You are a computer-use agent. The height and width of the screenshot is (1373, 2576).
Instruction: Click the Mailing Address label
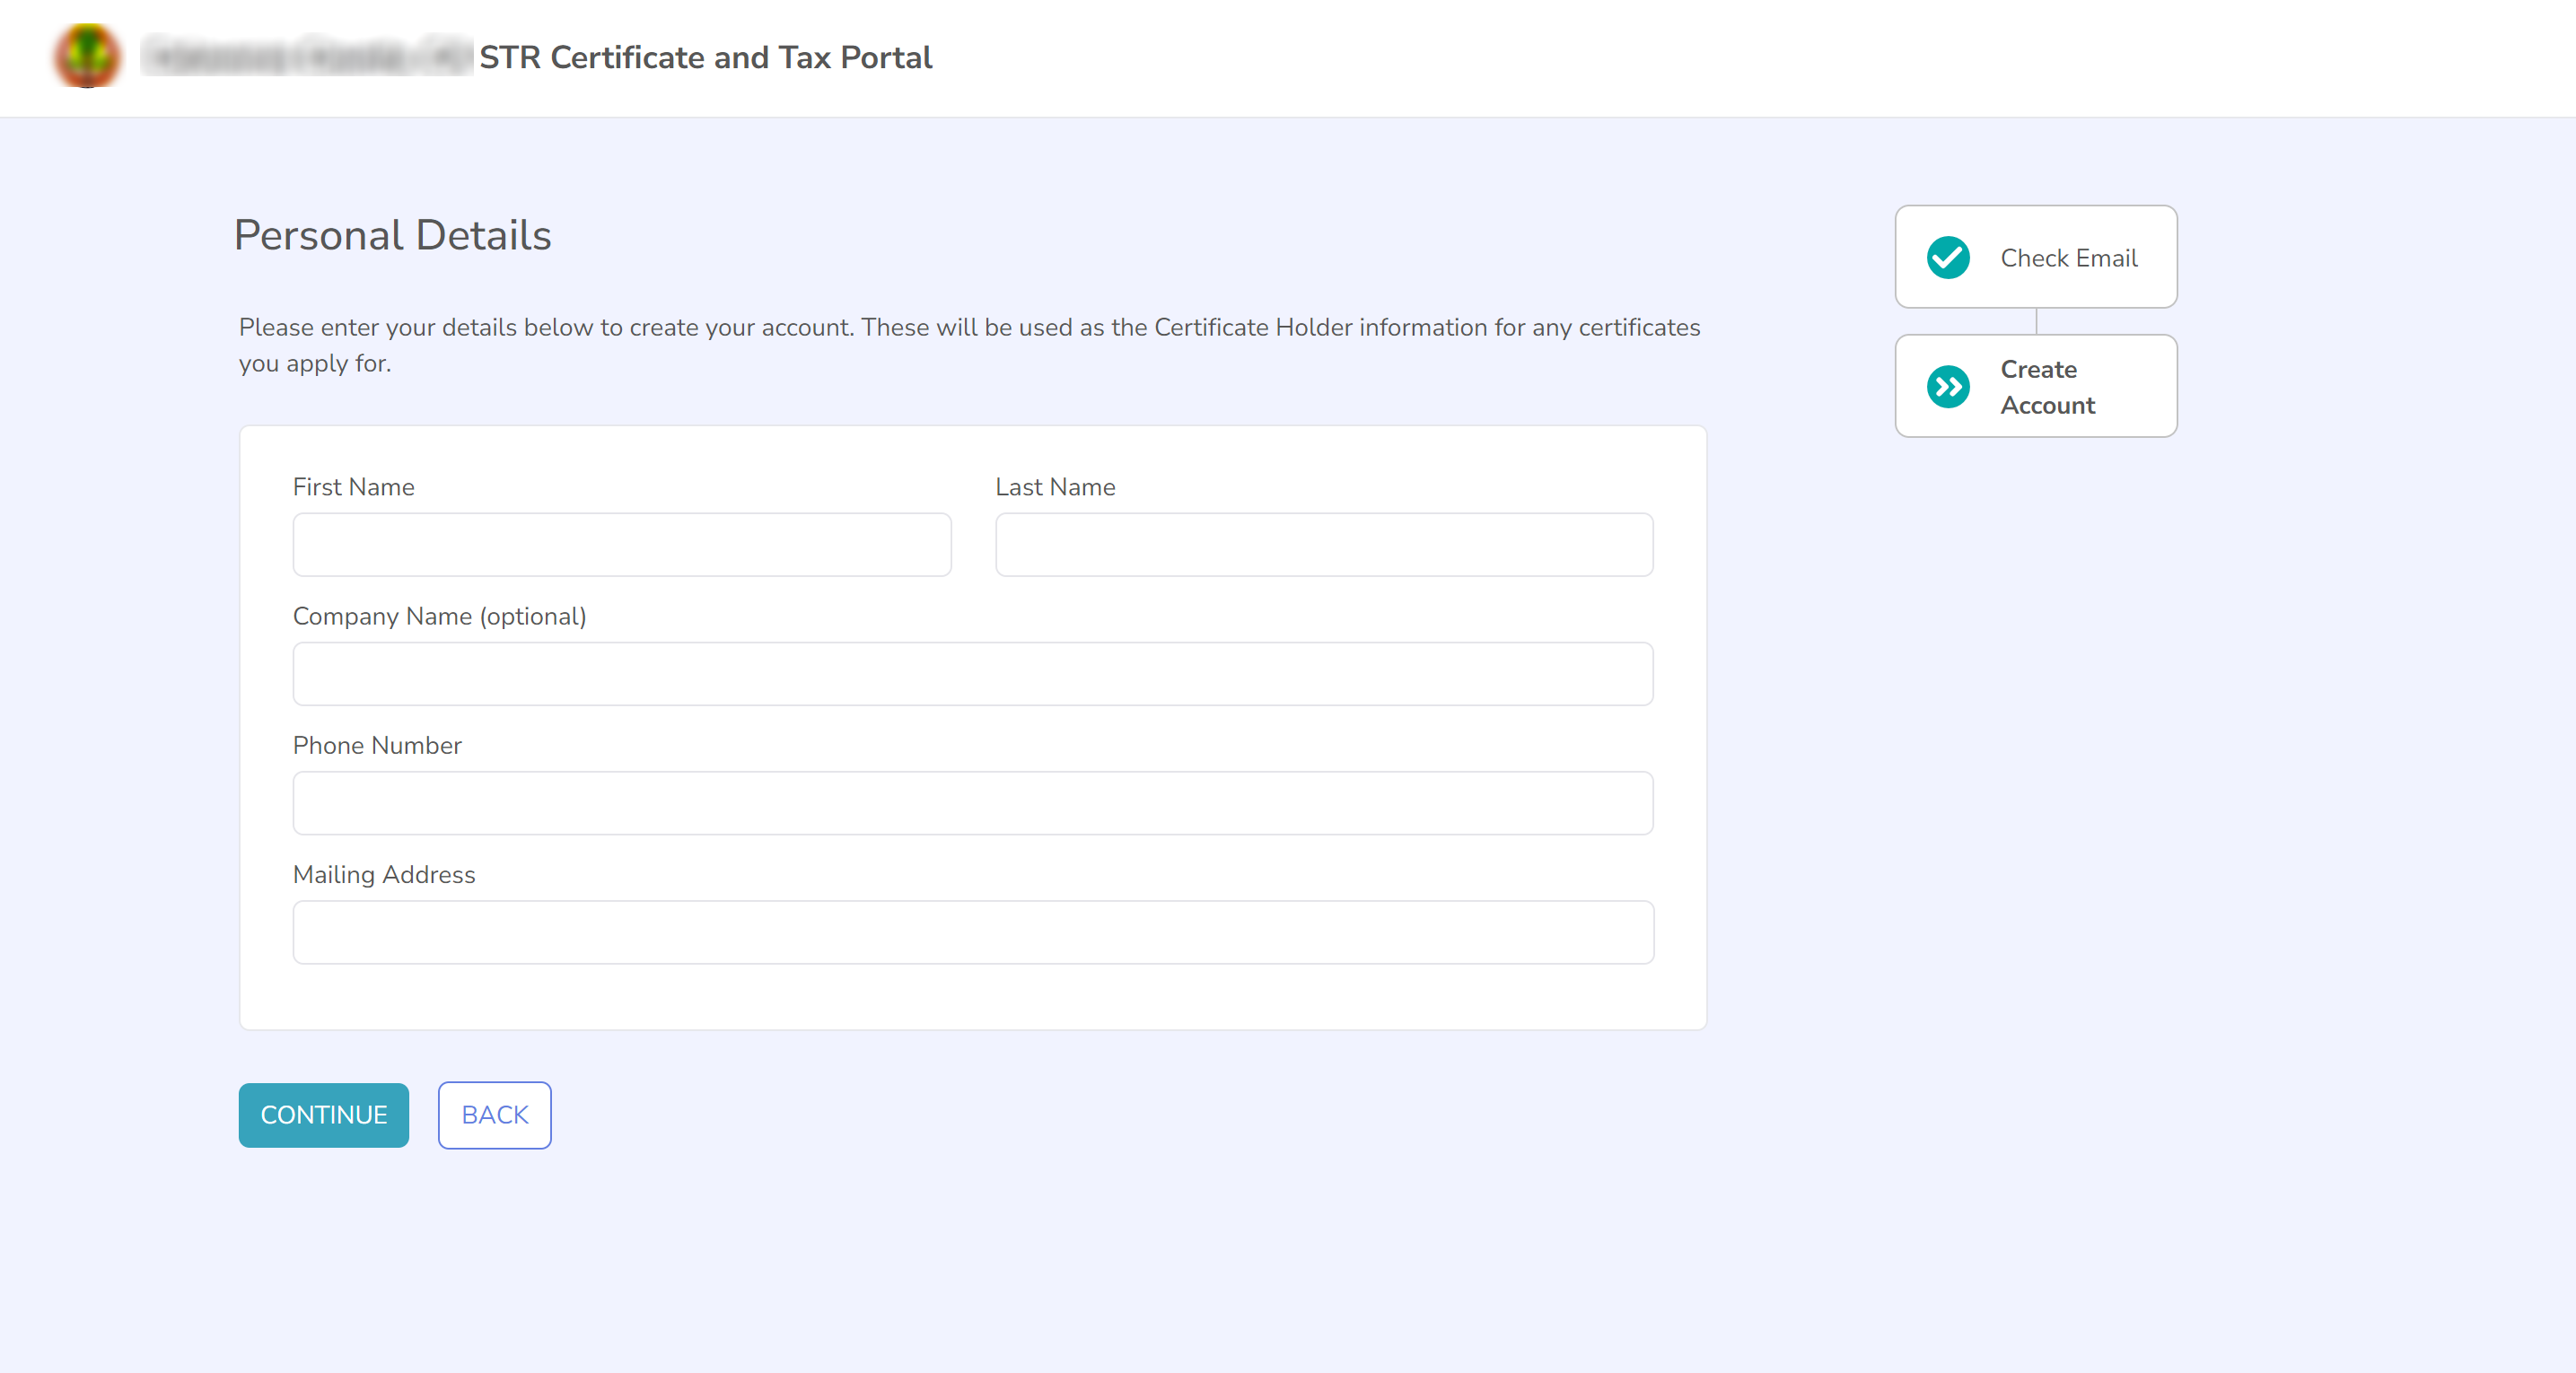pos(384,875)
